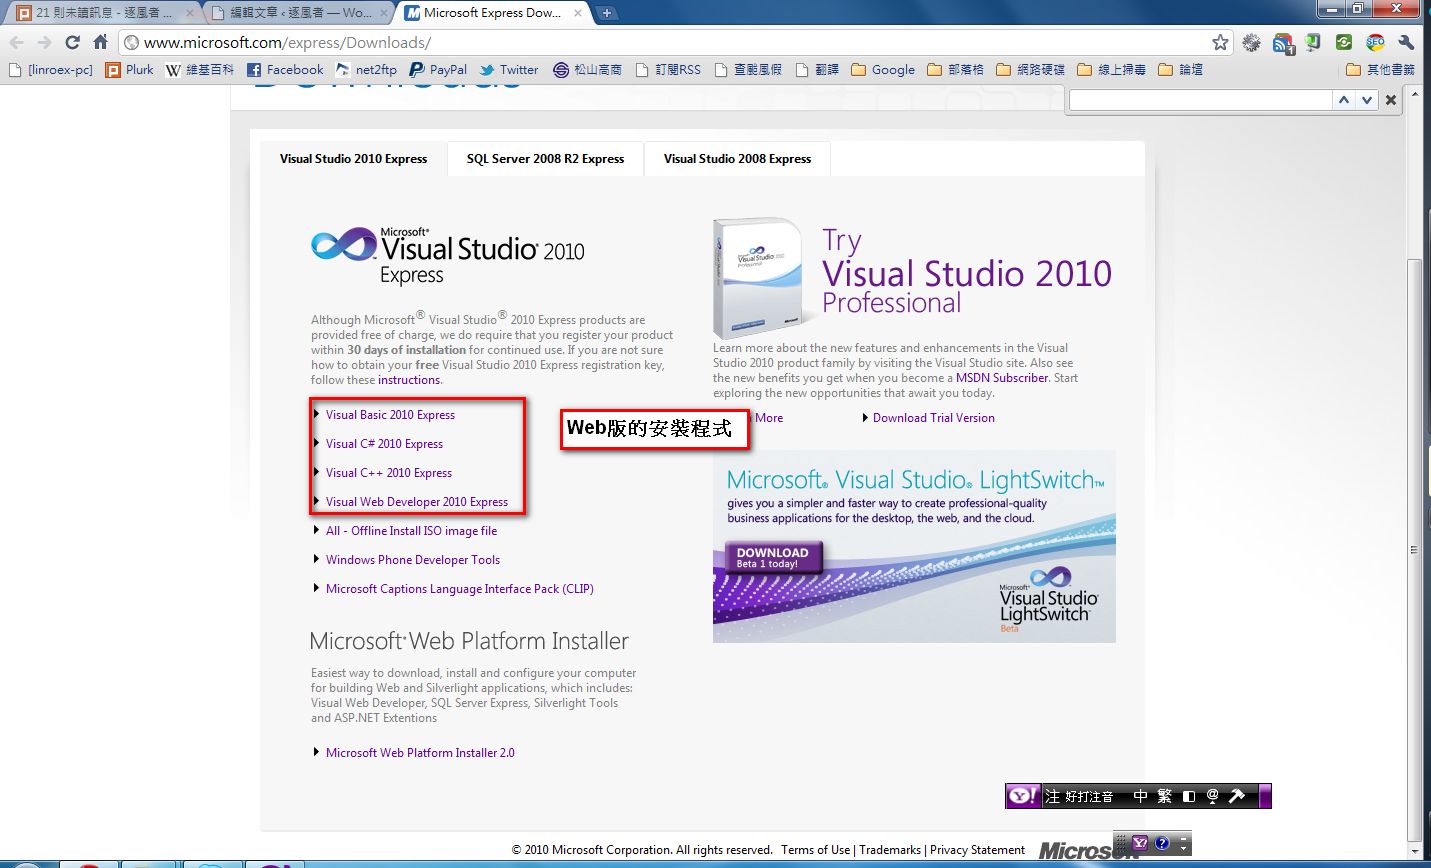1431x868 pixels.
Task: Open the 其他書籤 other bookmarks folder
Action: point(1380,69)
